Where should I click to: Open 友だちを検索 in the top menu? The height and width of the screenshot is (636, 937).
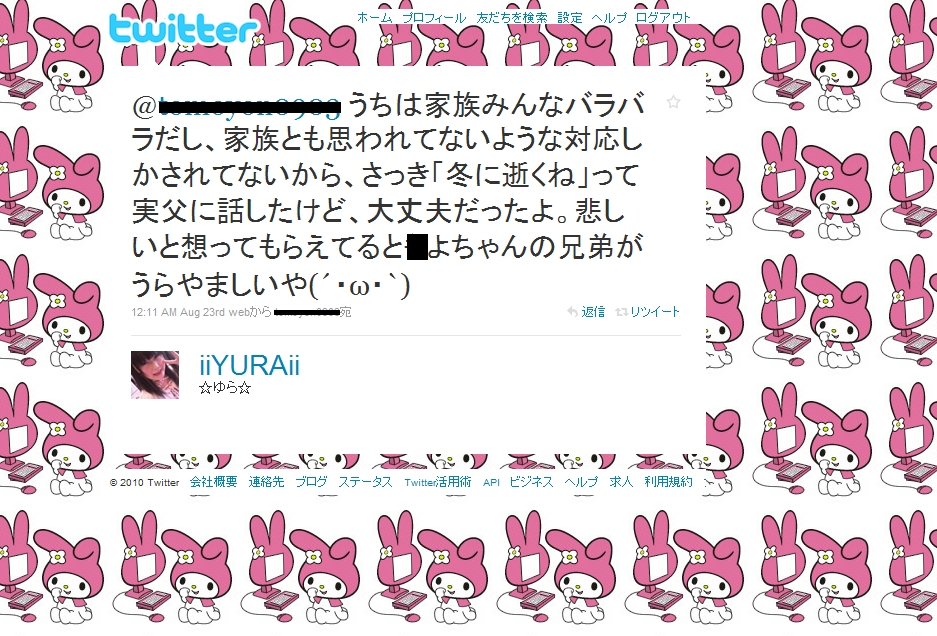click(x=512, y=18)
